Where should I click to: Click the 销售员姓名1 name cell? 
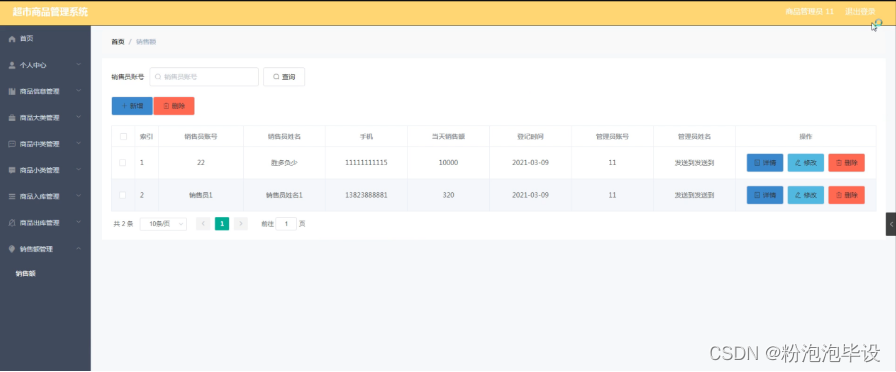click(284, 195)
